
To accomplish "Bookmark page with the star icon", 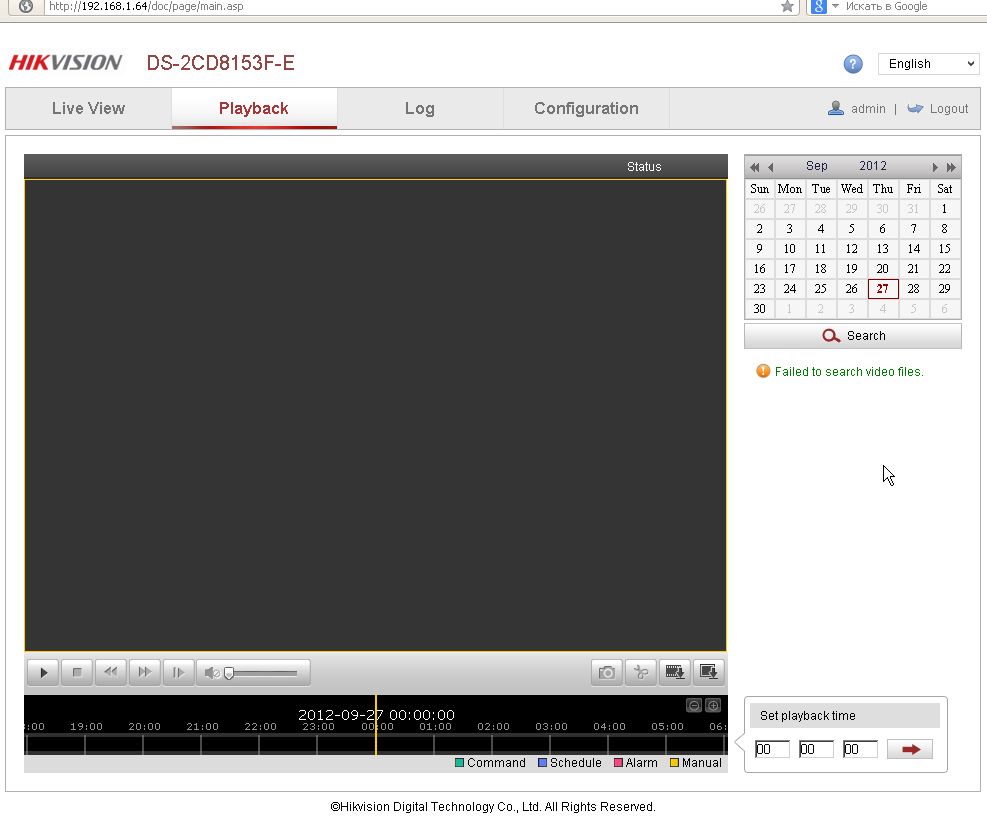I will click(x=787, y=6).
